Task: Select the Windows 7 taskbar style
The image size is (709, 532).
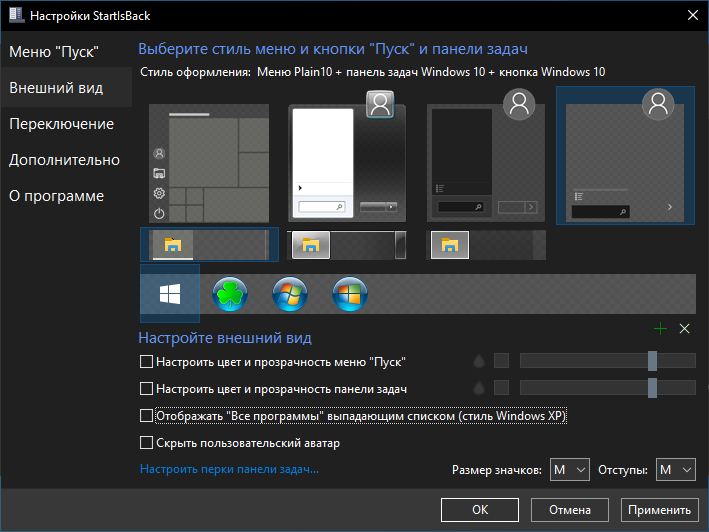Action: point(347,245)
